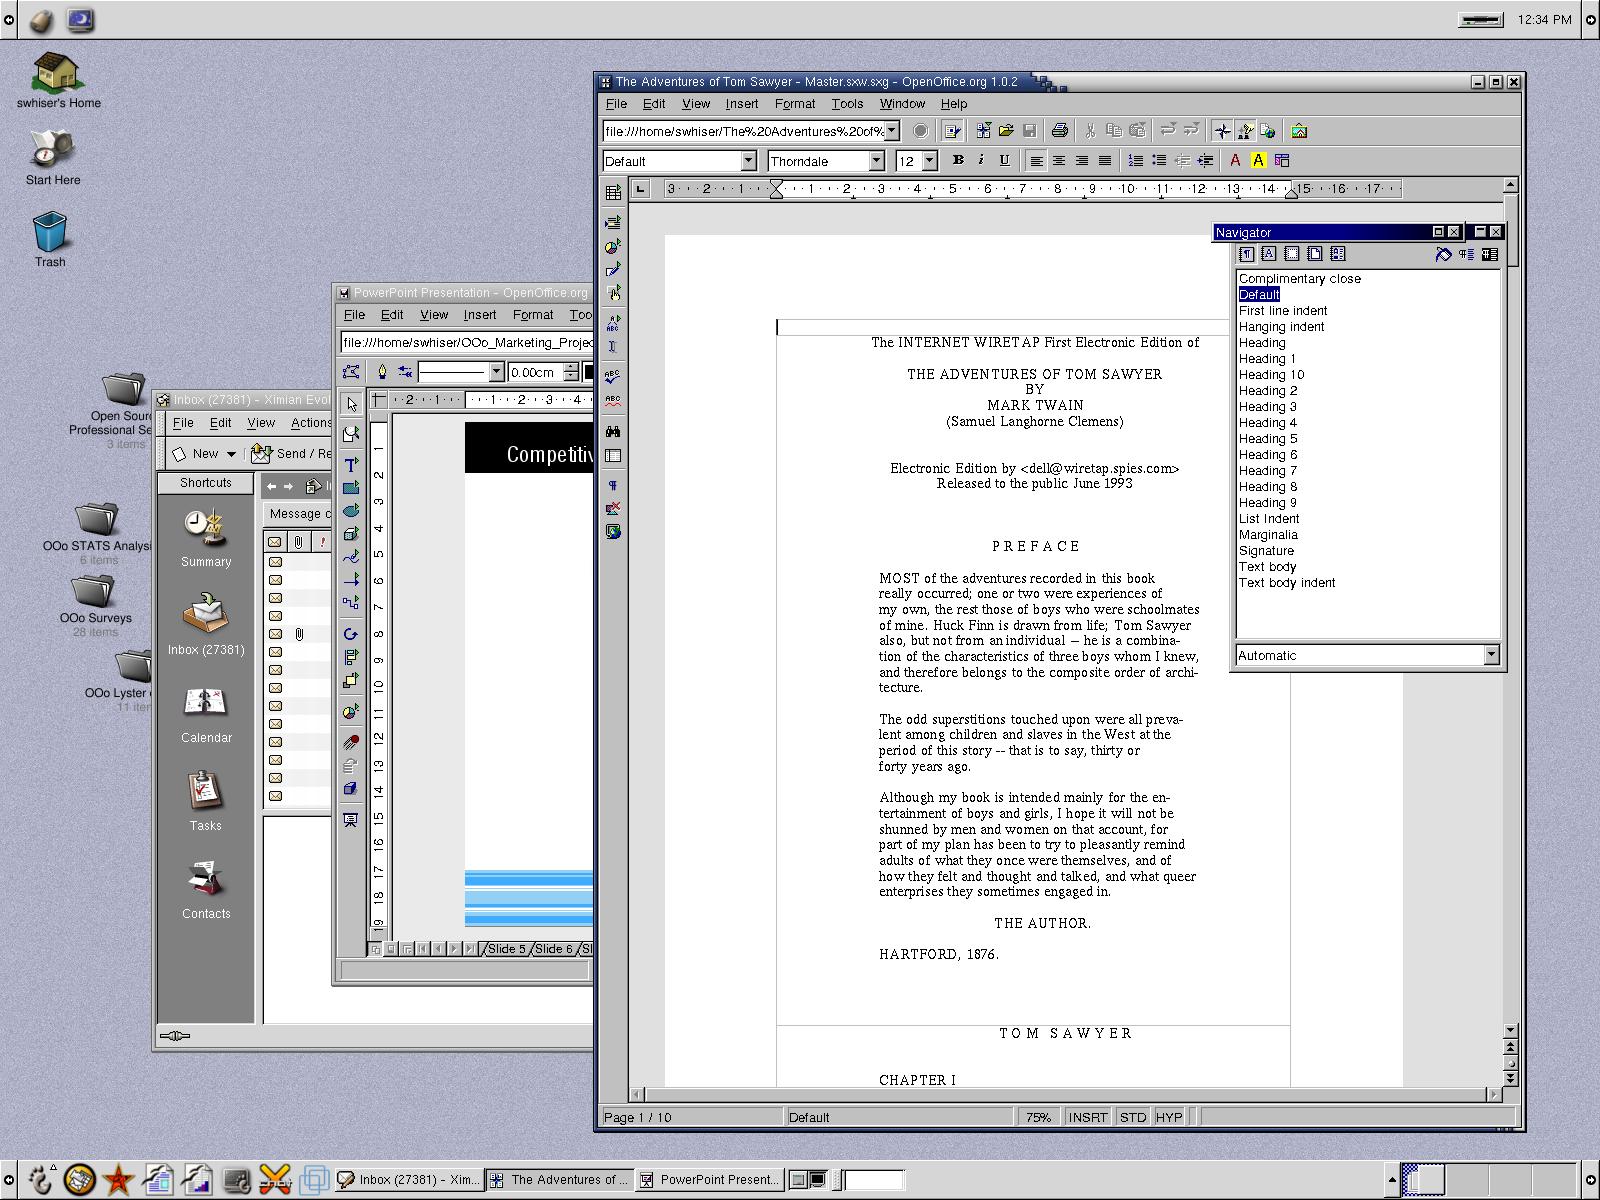Click the Save Document floppy icon in Writer
1600x1200 pixels.
click(1030, 131)
